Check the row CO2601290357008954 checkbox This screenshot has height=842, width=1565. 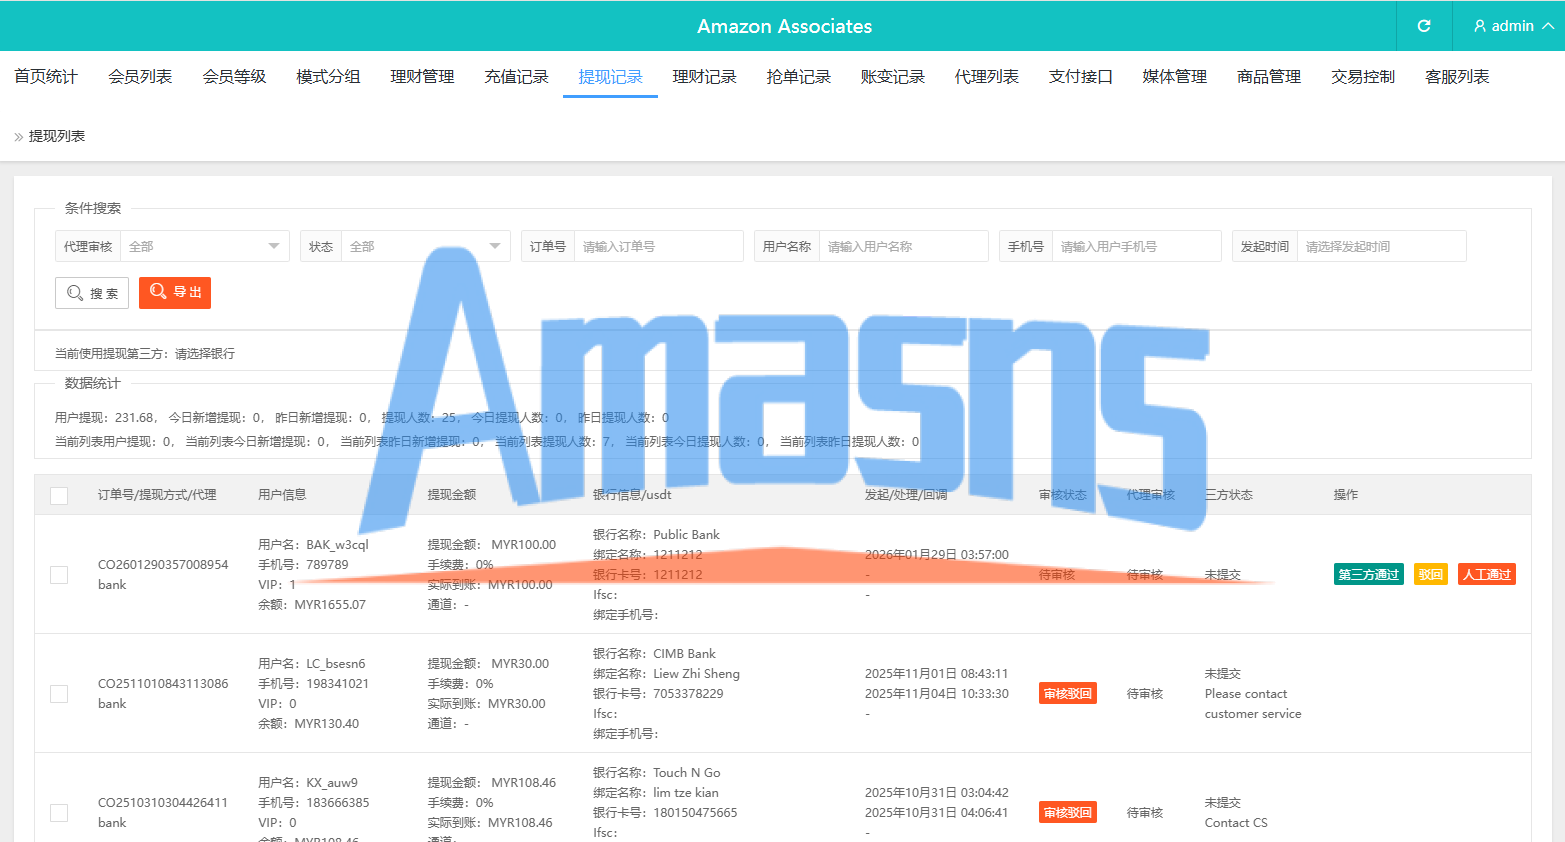tap(59, 575)
